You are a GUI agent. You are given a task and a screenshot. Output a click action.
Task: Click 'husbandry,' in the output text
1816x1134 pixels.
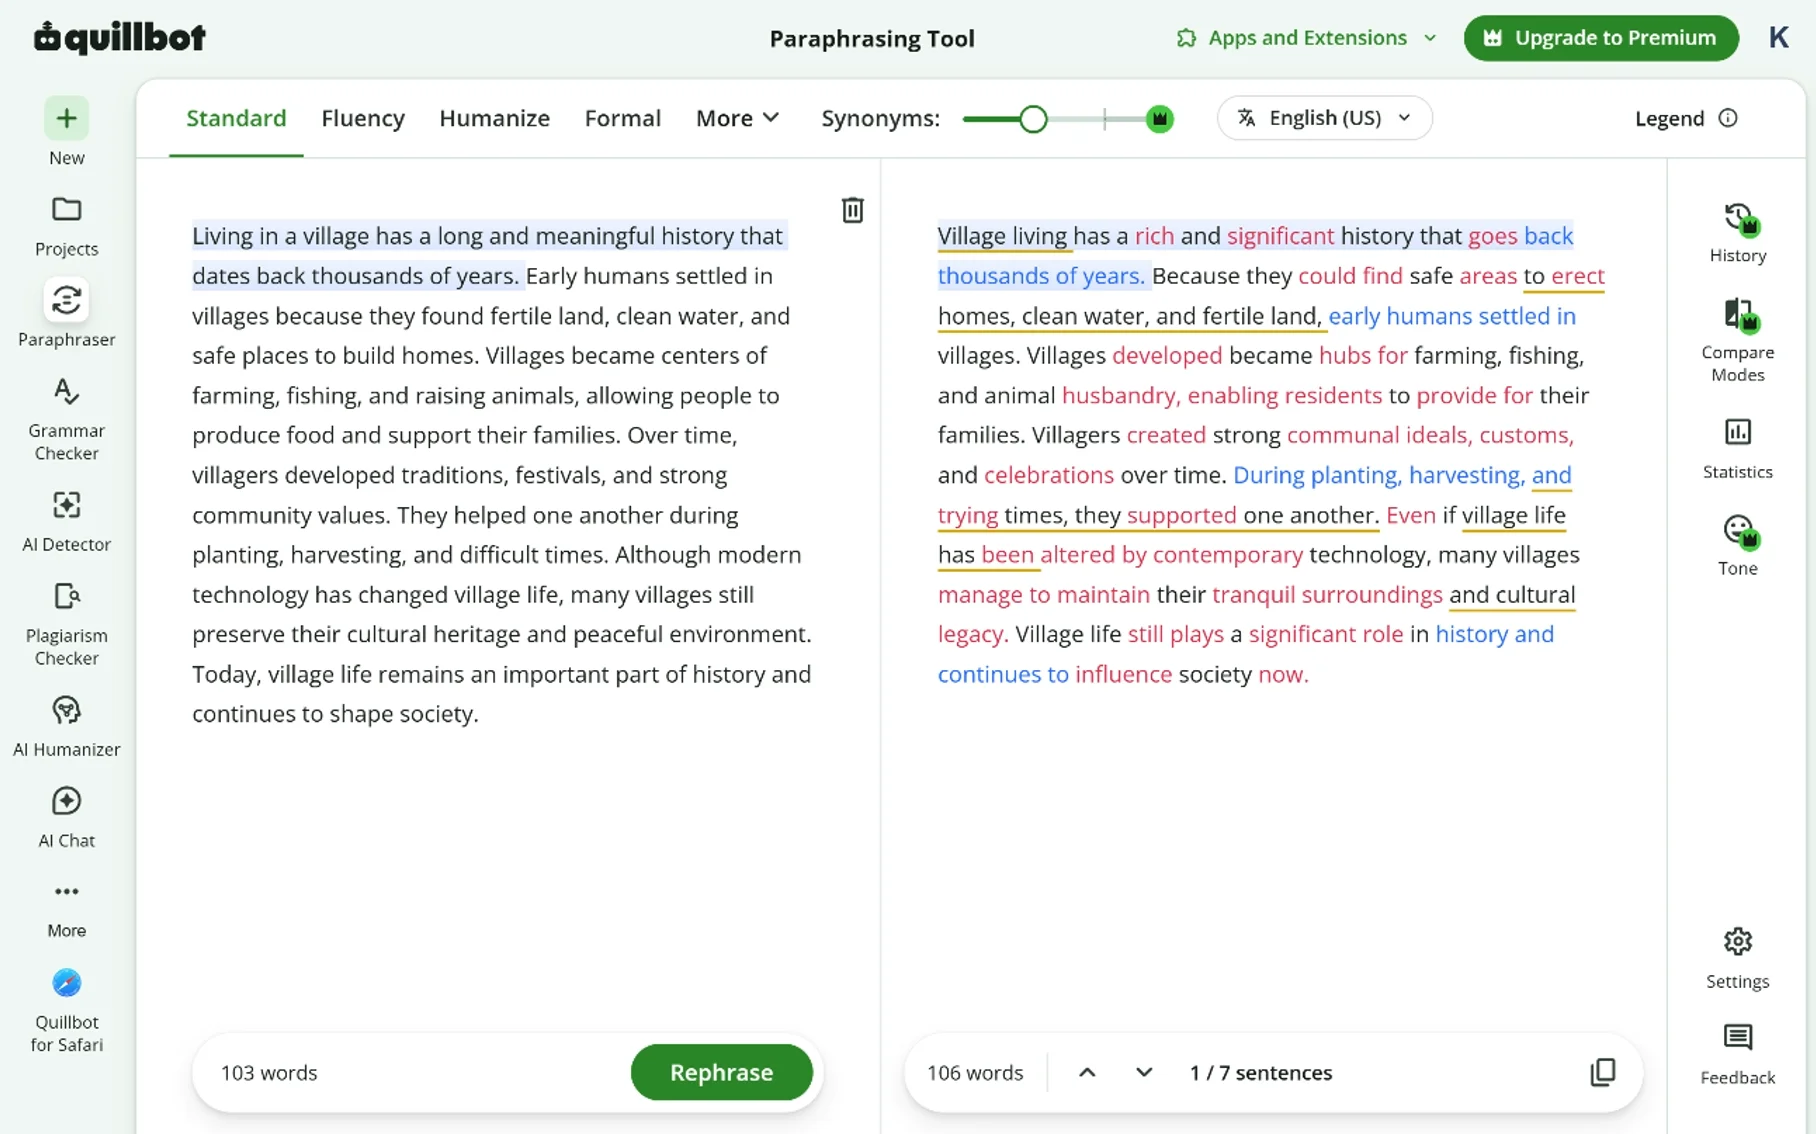click(1121, 395)
